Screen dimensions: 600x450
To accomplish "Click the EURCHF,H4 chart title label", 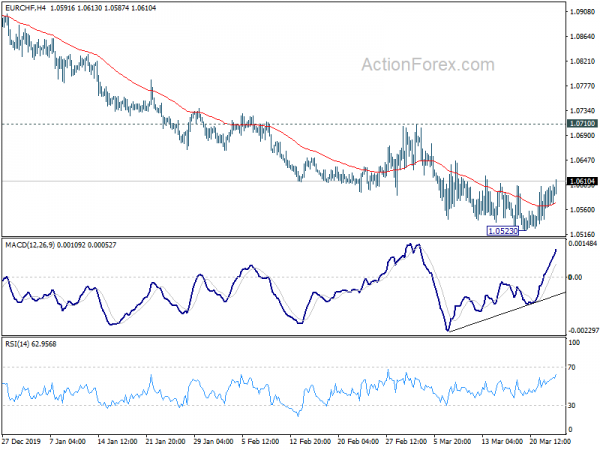I will [25, 8].
